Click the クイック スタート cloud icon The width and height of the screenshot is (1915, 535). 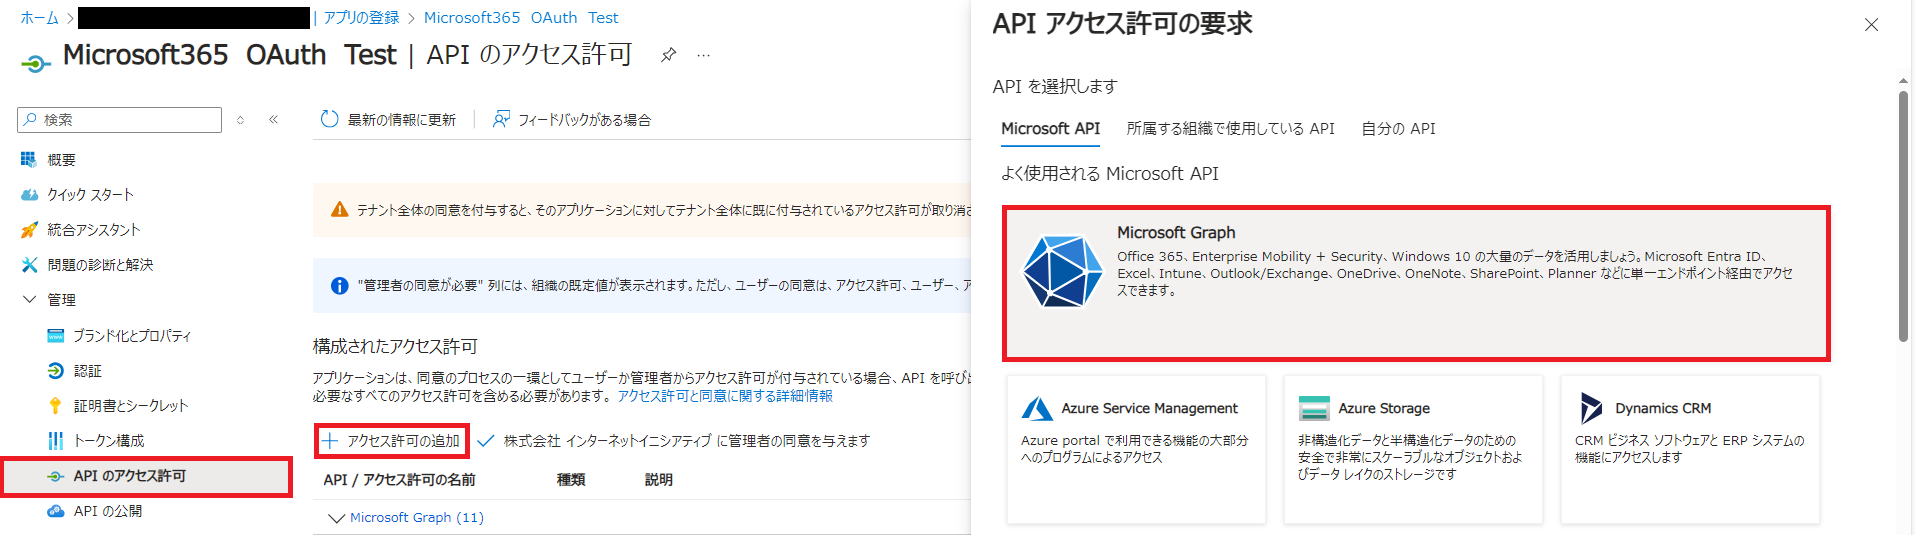pos(29,195)
